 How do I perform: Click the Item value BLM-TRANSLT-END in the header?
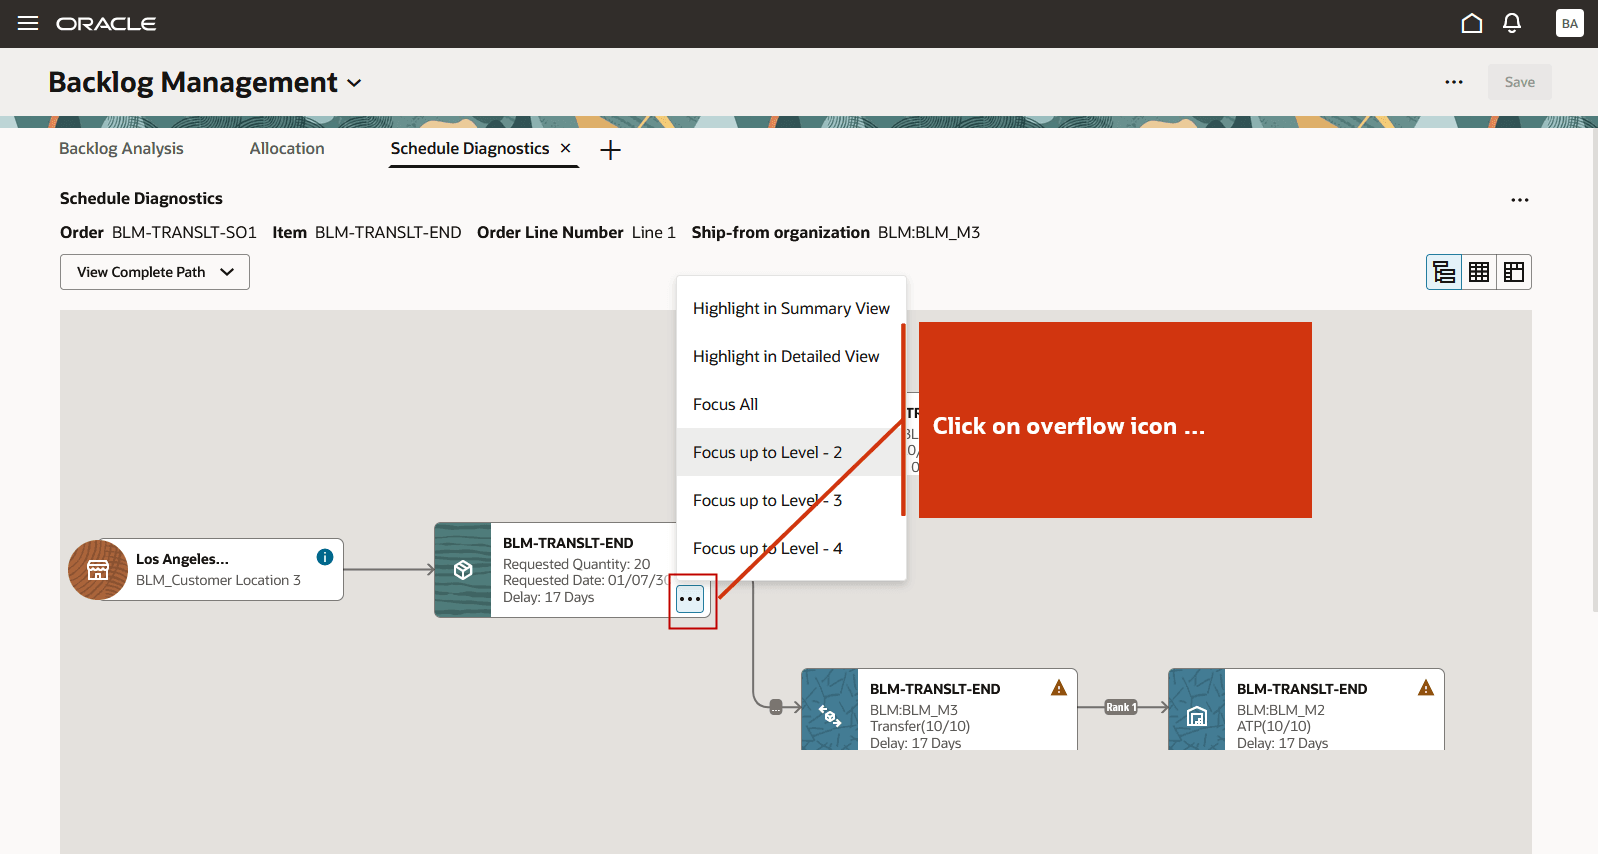[388, 232]
